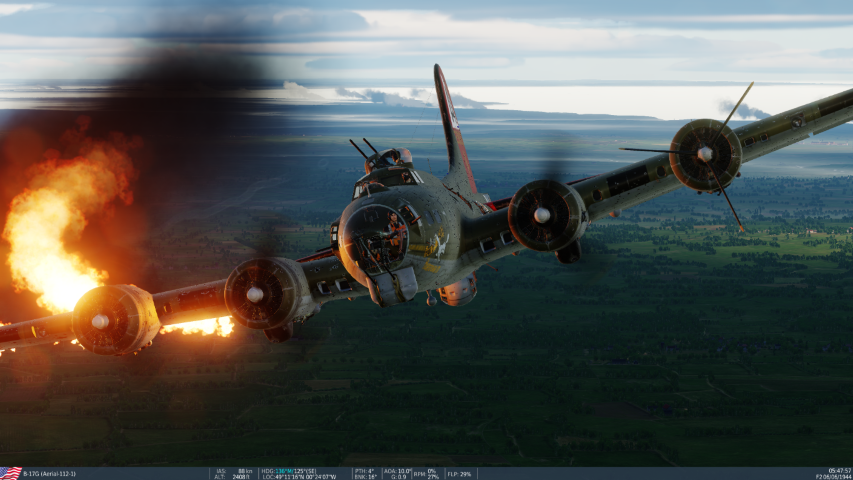Click the mission clock showing 05:47:57
Image resolution: width=853 pixels, height=480 pixels.
coord(839,470)
